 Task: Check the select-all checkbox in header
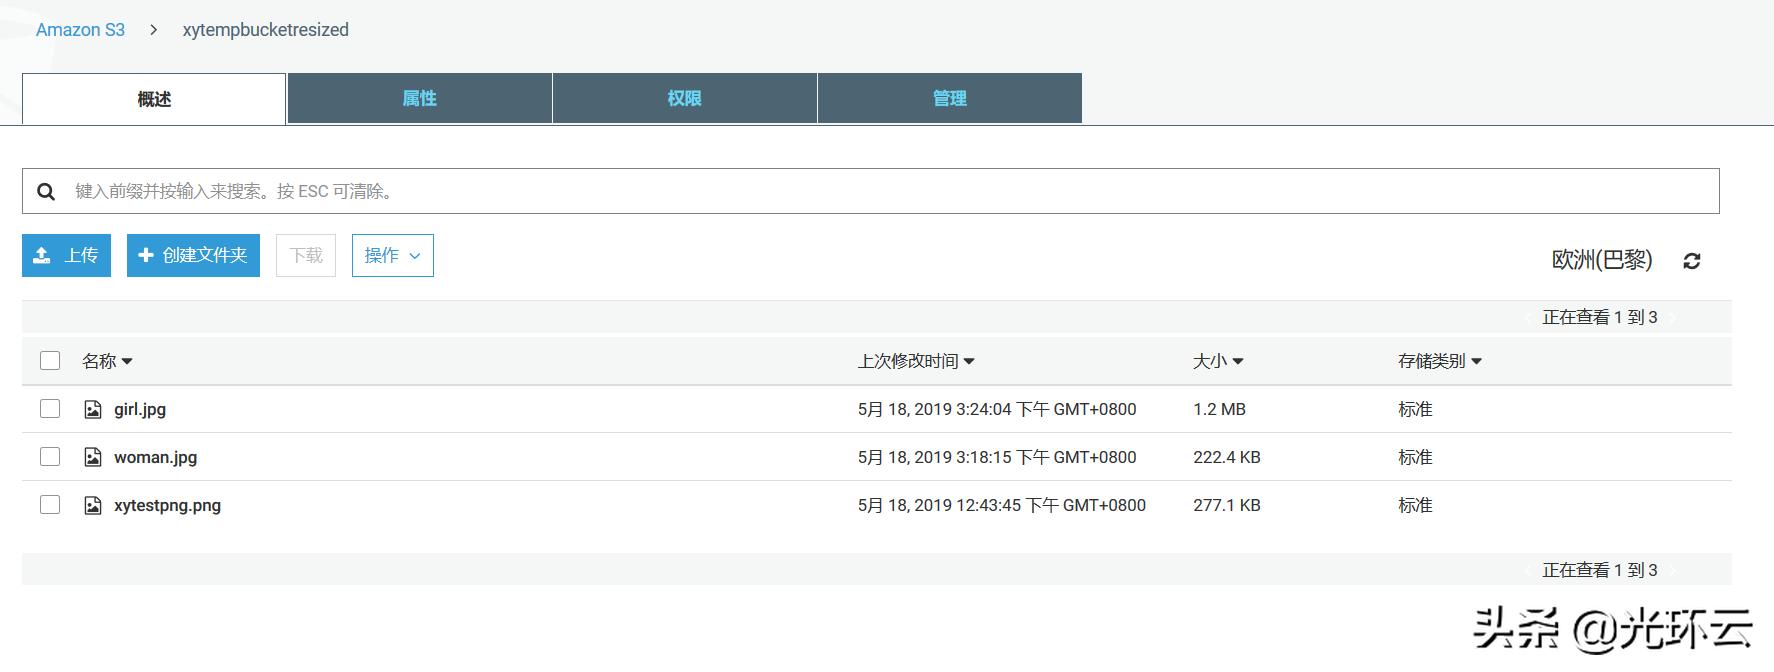pos(50,361)
